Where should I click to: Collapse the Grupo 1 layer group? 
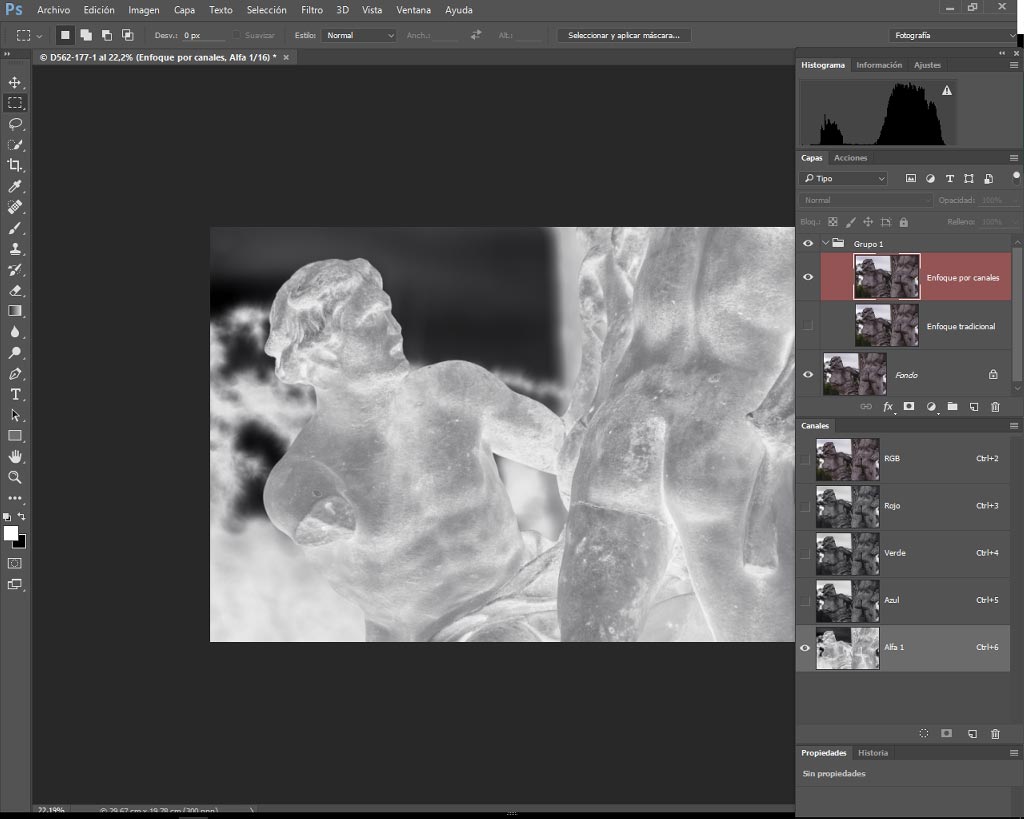click(825, 243)
